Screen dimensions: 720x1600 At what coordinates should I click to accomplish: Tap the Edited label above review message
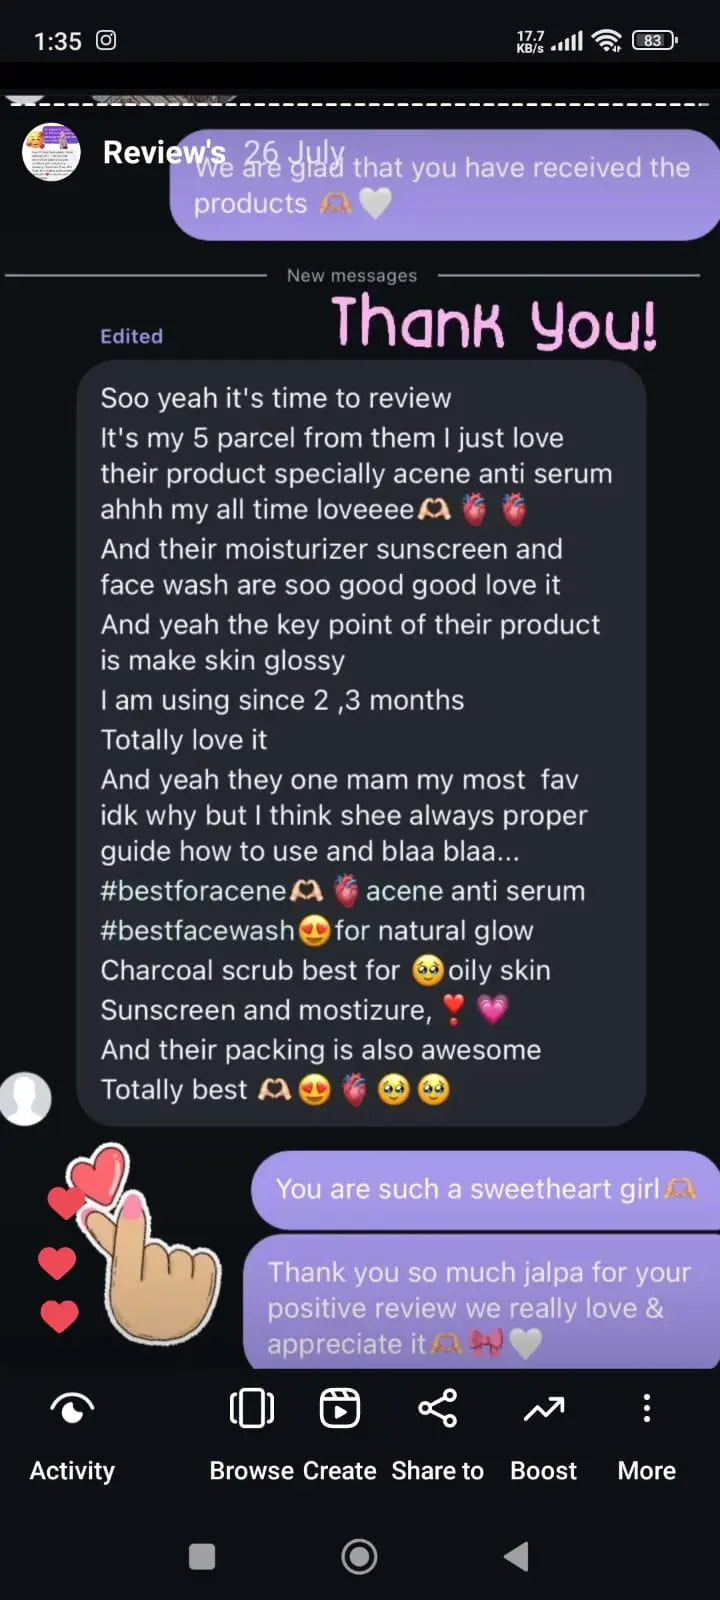pyautogui.click(x=131, y=336)
